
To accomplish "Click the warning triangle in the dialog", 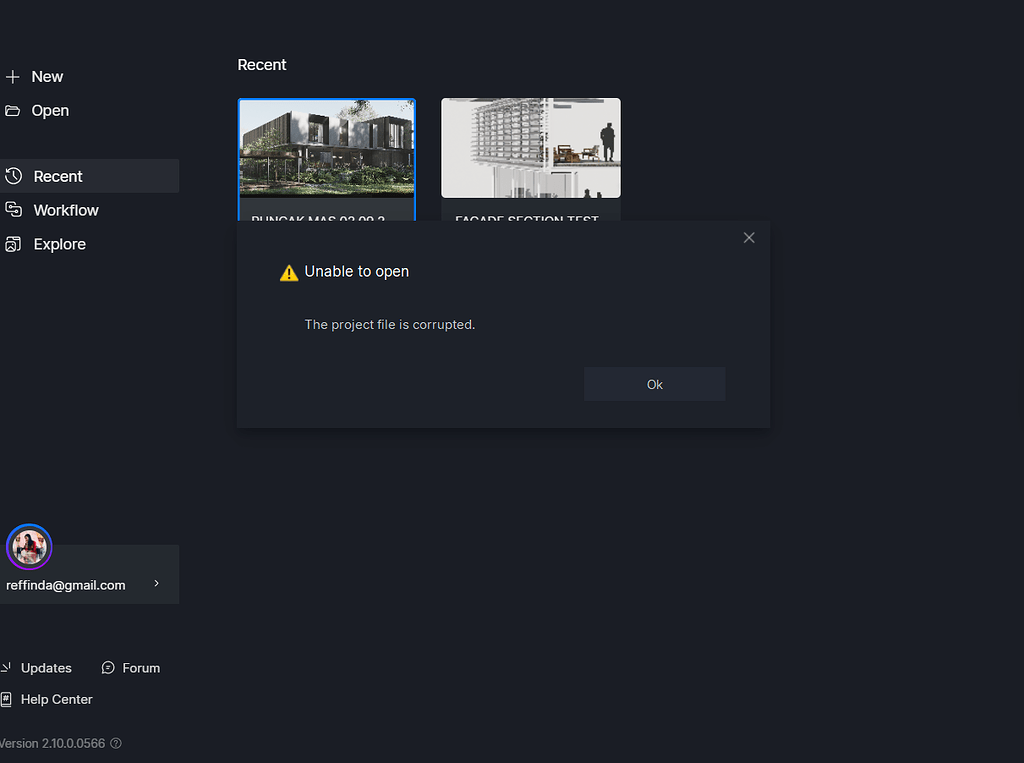I will point(288,270).
